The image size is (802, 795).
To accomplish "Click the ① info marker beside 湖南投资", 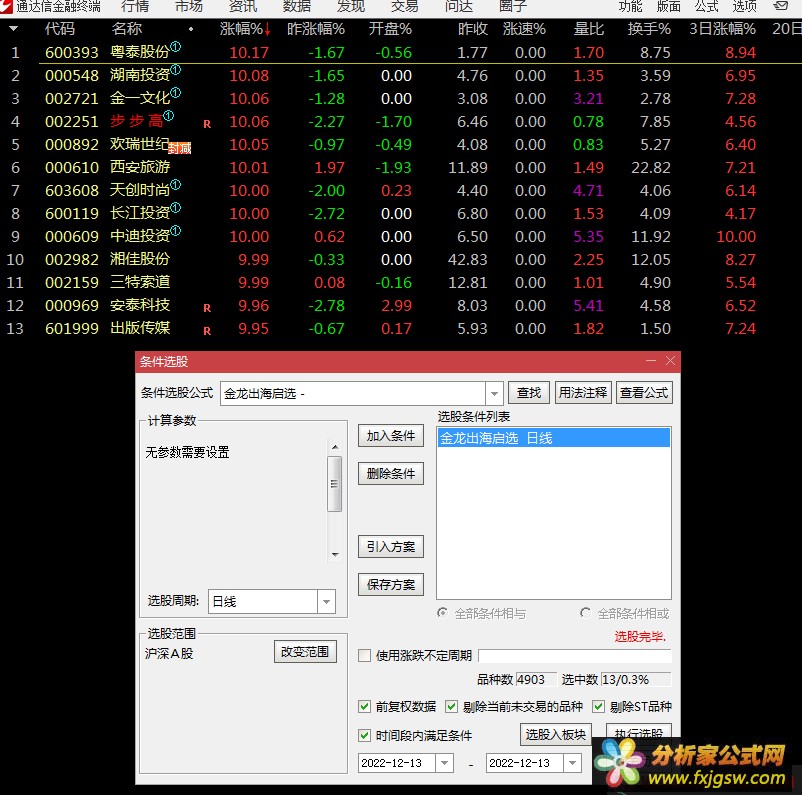I will click(x=175, y=70).
